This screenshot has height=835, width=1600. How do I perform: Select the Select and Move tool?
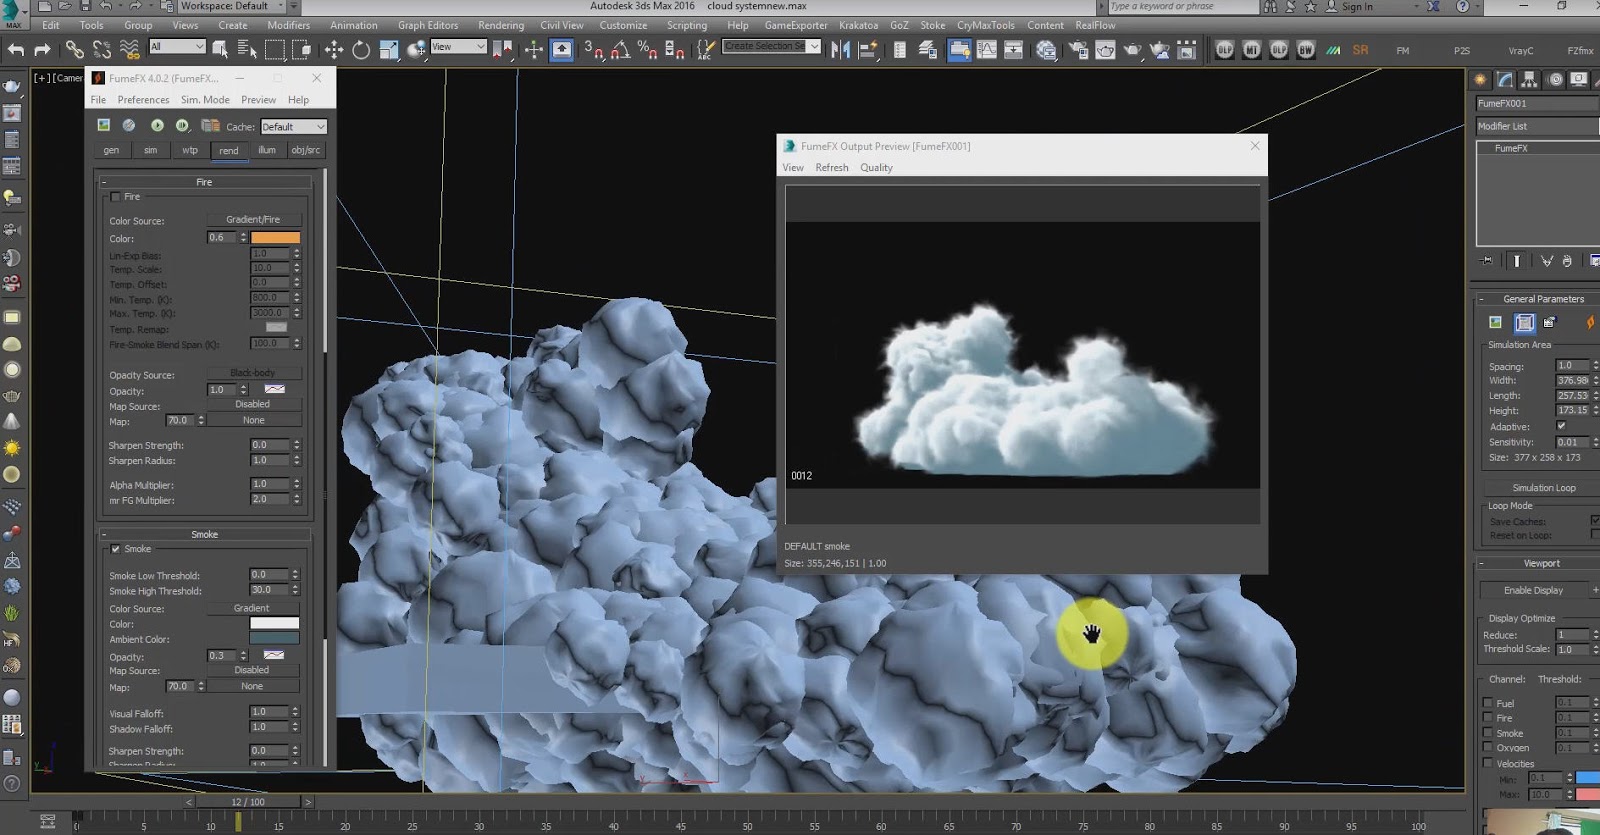click(333, 49)
